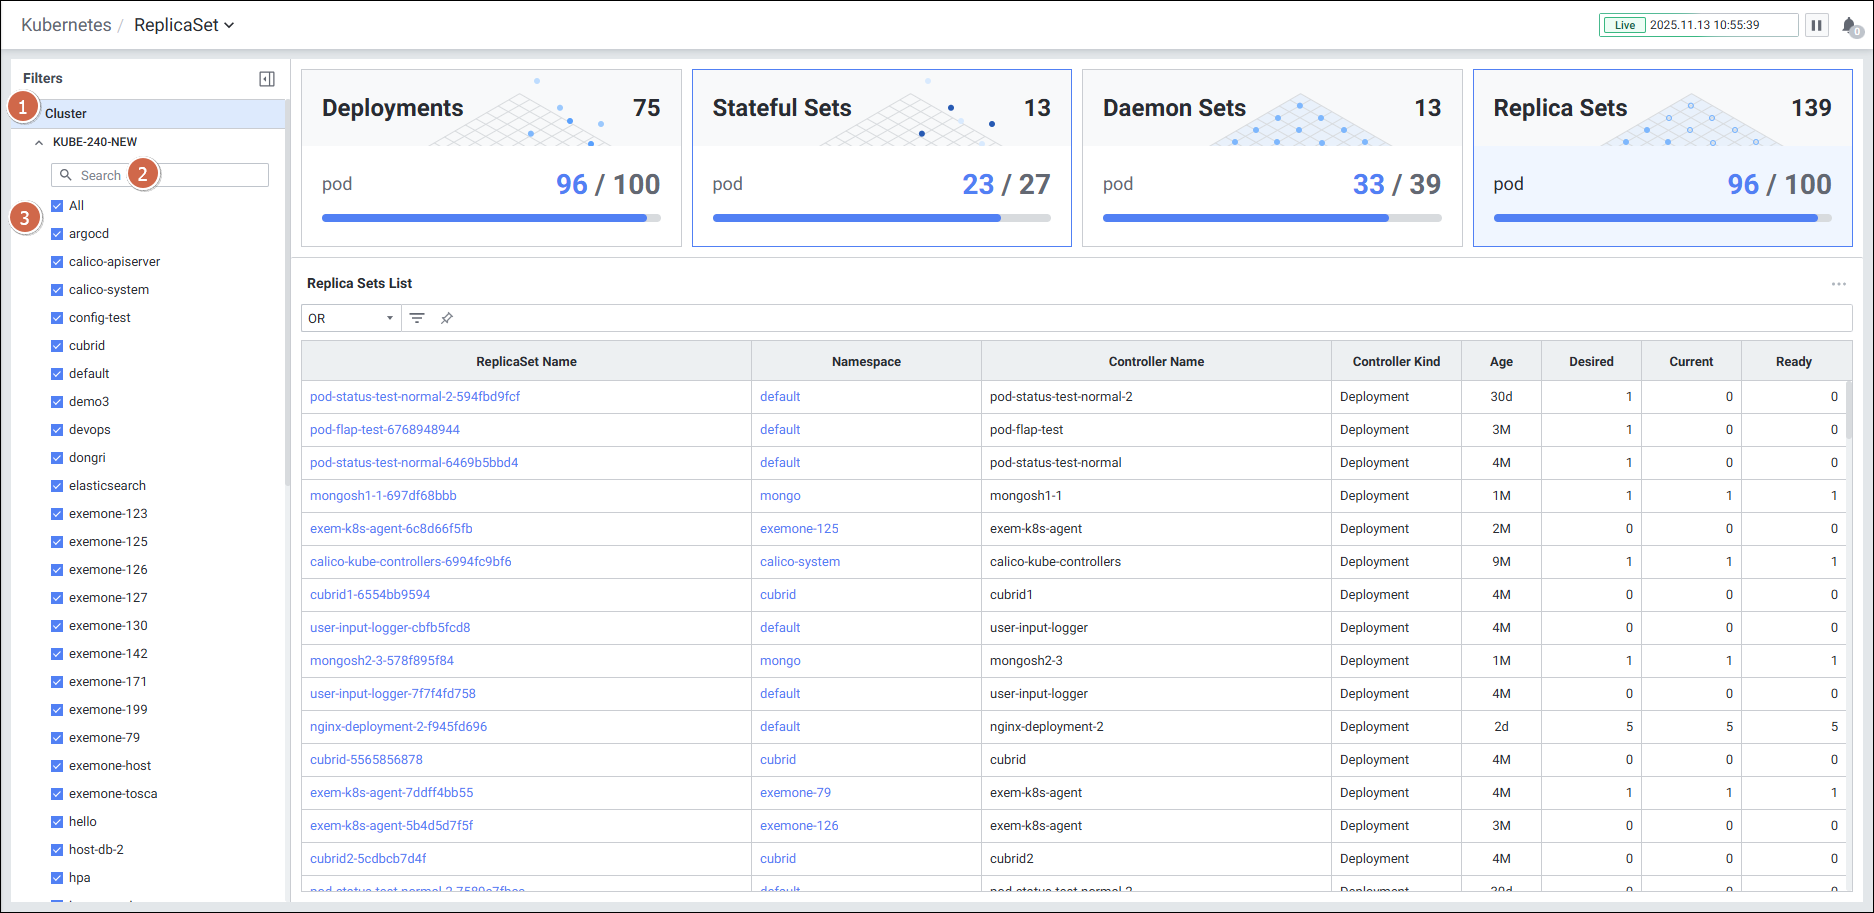
Task: Click the Live status badge
Action: coord(1625,25)
